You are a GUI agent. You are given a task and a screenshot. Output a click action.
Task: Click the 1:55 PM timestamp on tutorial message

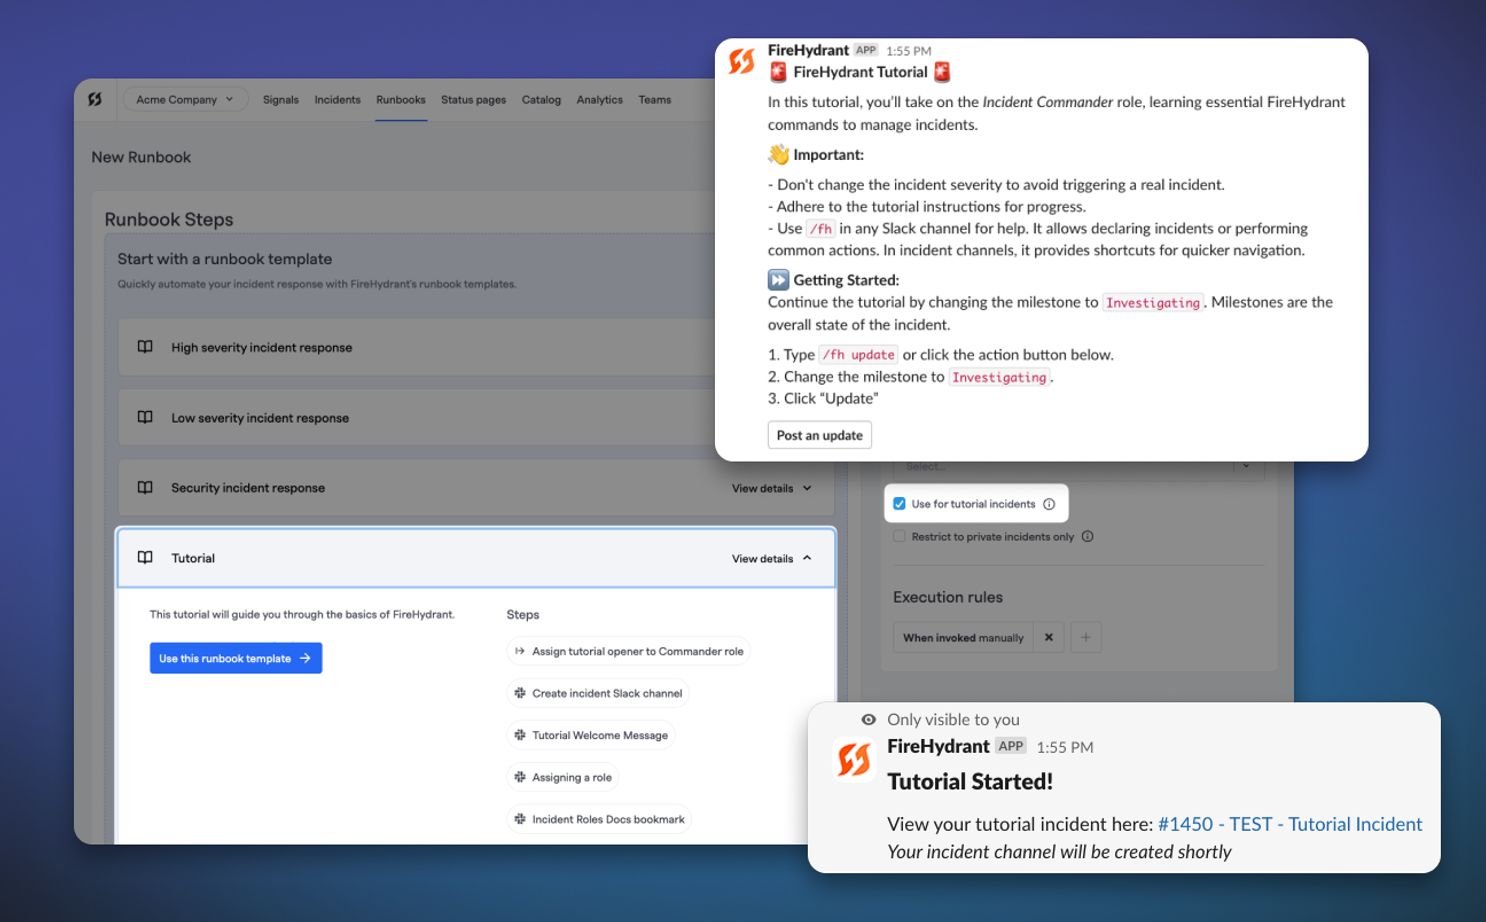click(x=908, y=51)
